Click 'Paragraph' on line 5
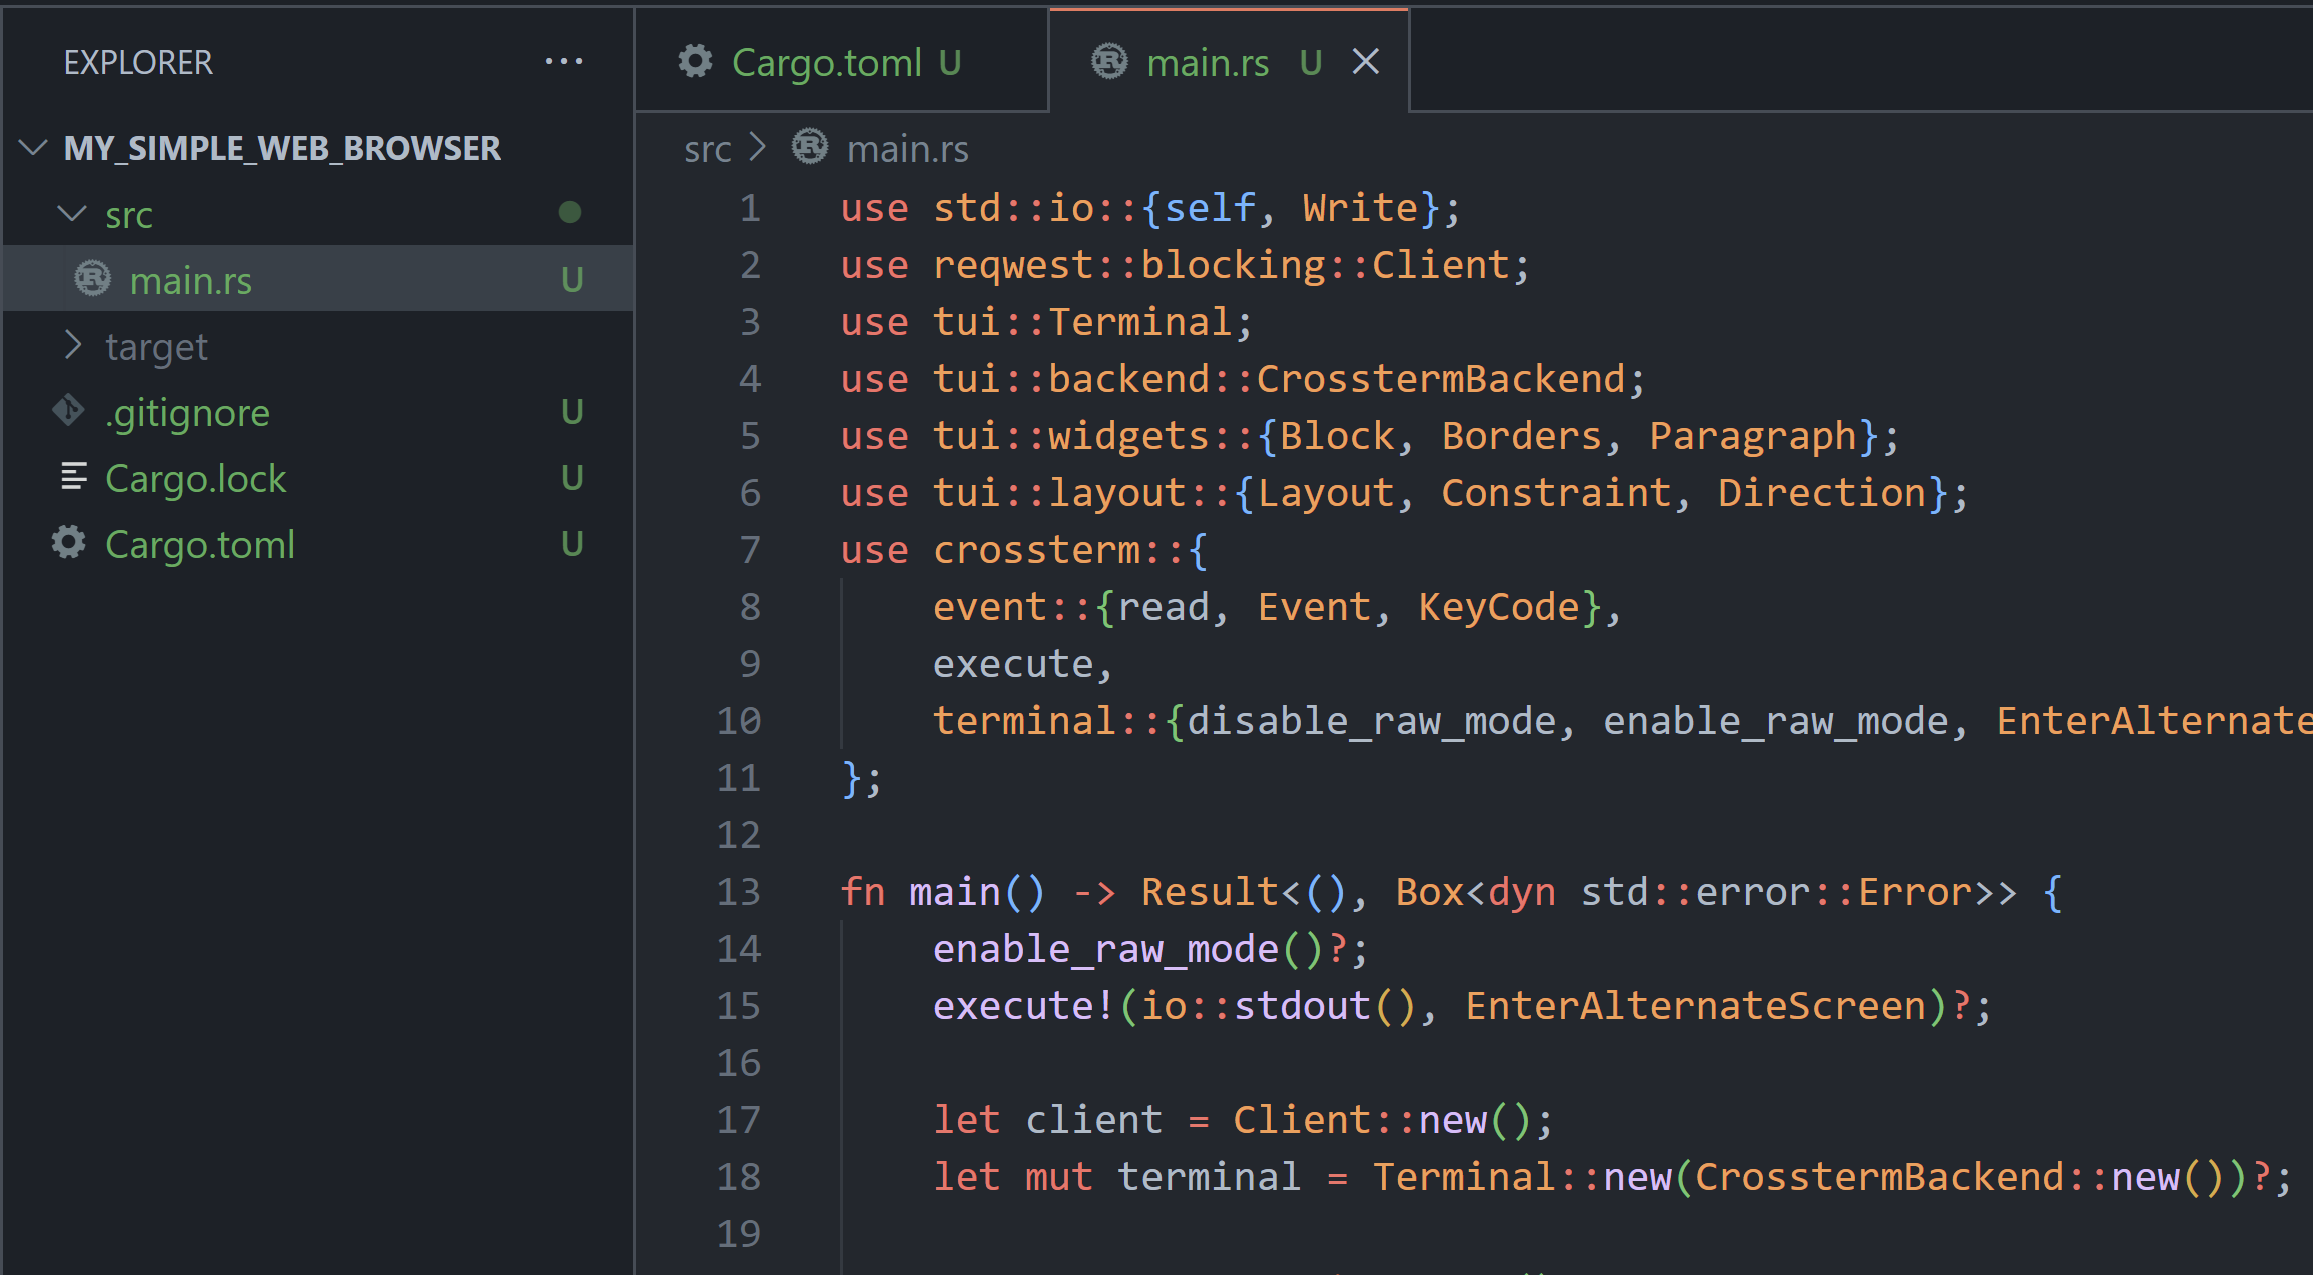The width and height of the screenshot is (2313, 1275). pos(1753,436)
